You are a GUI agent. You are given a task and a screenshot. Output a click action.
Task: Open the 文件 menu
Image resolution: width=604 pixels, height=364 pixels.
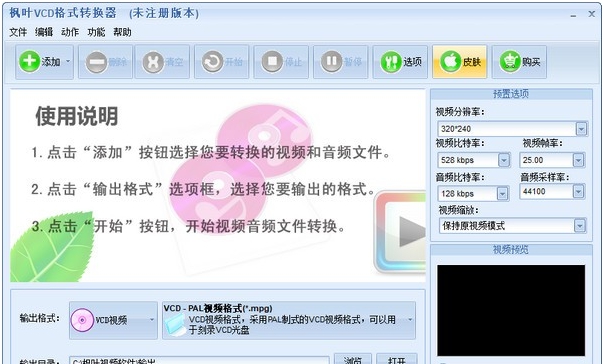click(x=18, y=32)
